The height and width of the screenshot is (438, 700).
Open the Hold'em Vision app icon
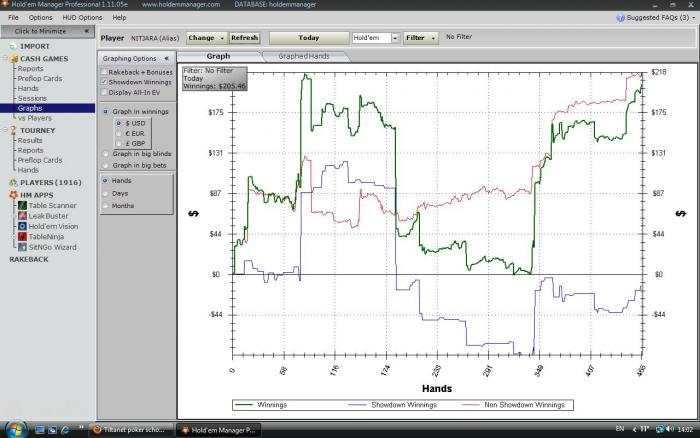tap(22, 226)
